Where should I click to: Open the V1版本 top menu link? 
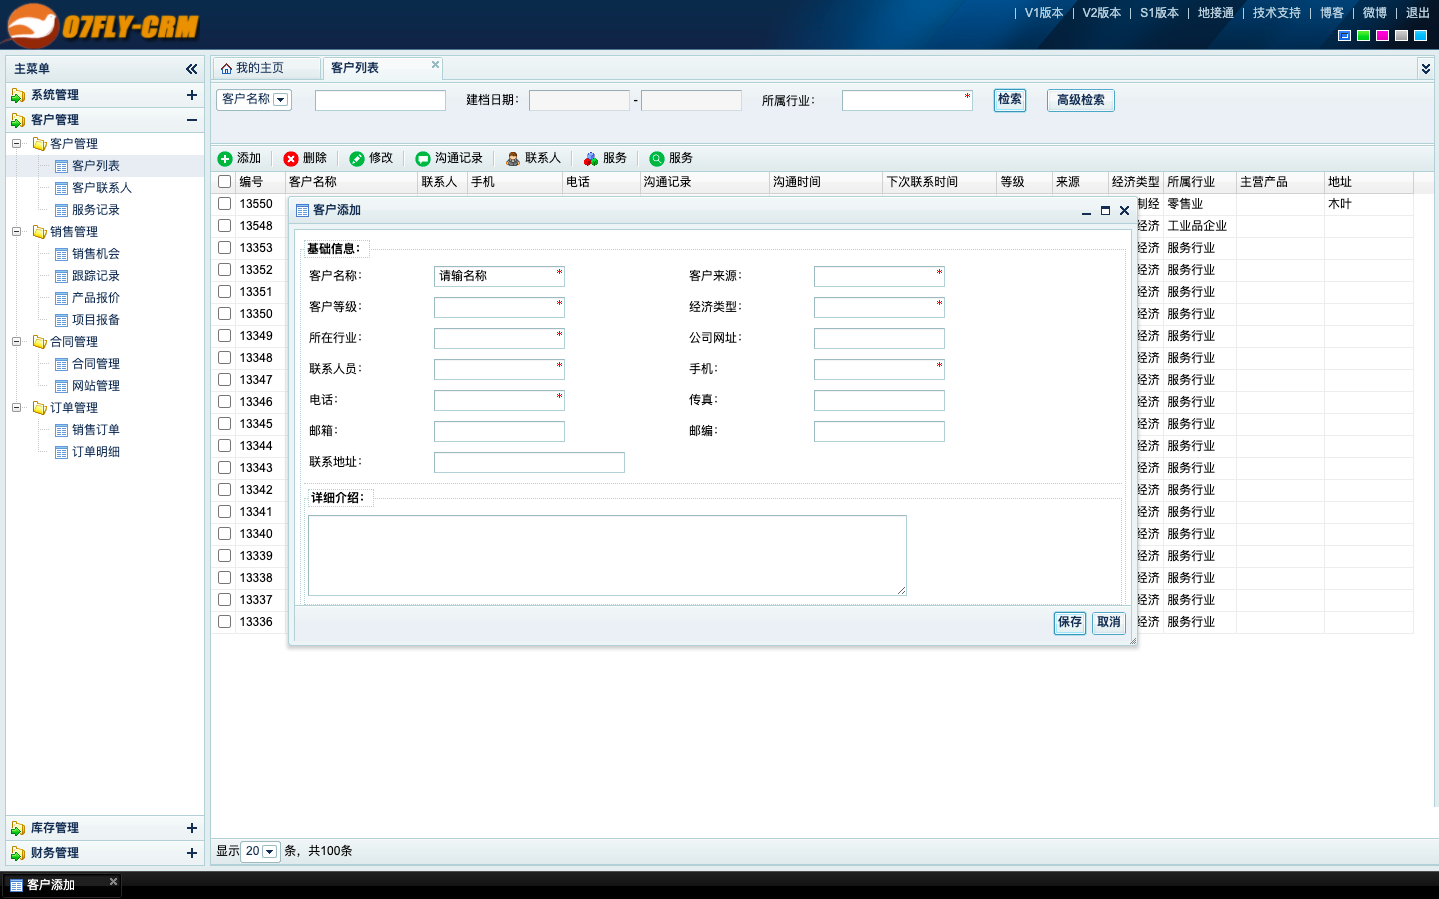pyautogui.click(x=1044, y=13)
